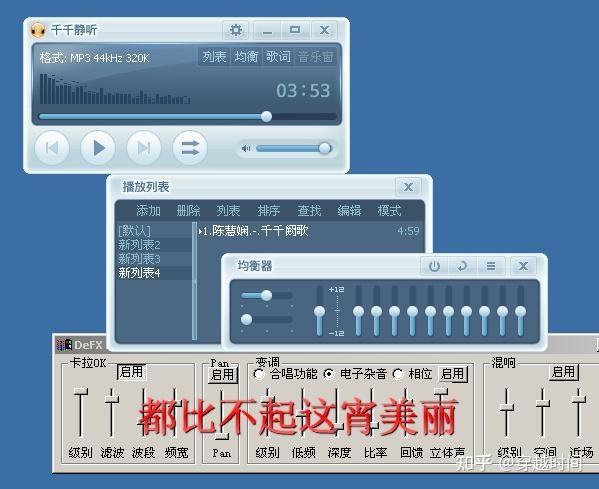Click the DeFX title bar icon
Image resolution: width=599 pixels, height=489 pixels.
[x=64, y=345]
